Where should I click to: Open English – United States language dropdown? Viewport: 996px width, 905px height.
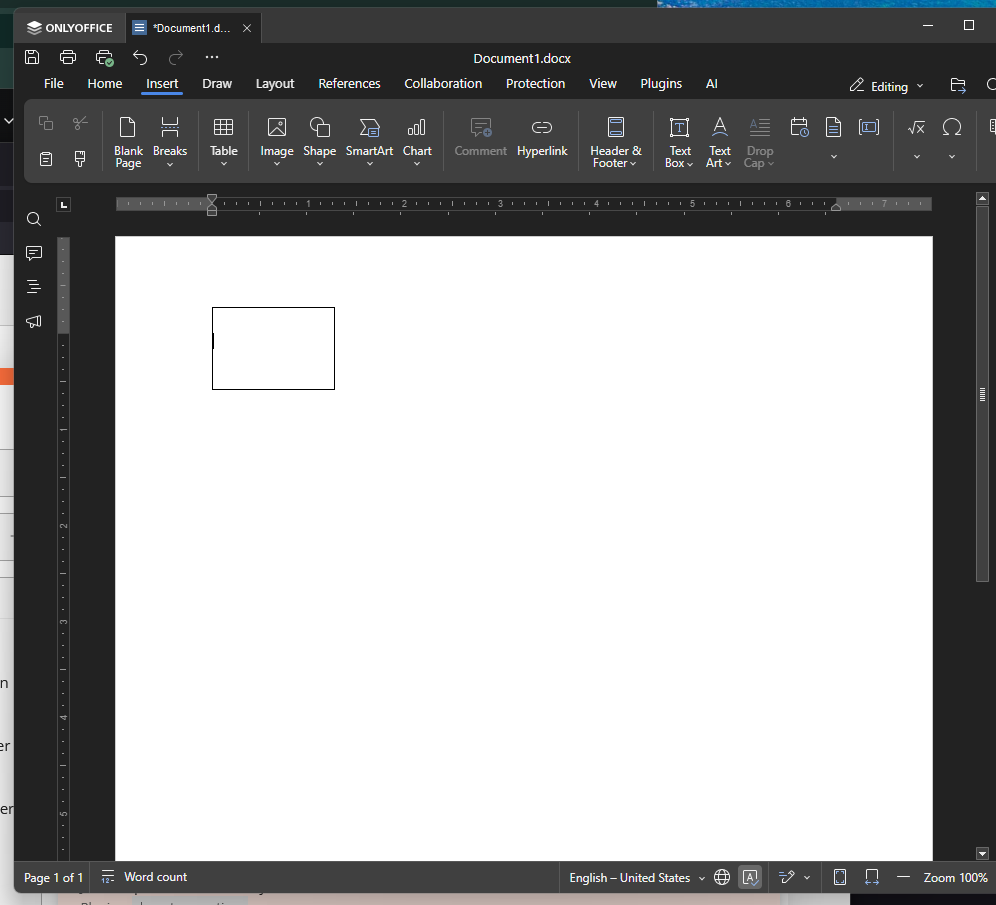636,878
